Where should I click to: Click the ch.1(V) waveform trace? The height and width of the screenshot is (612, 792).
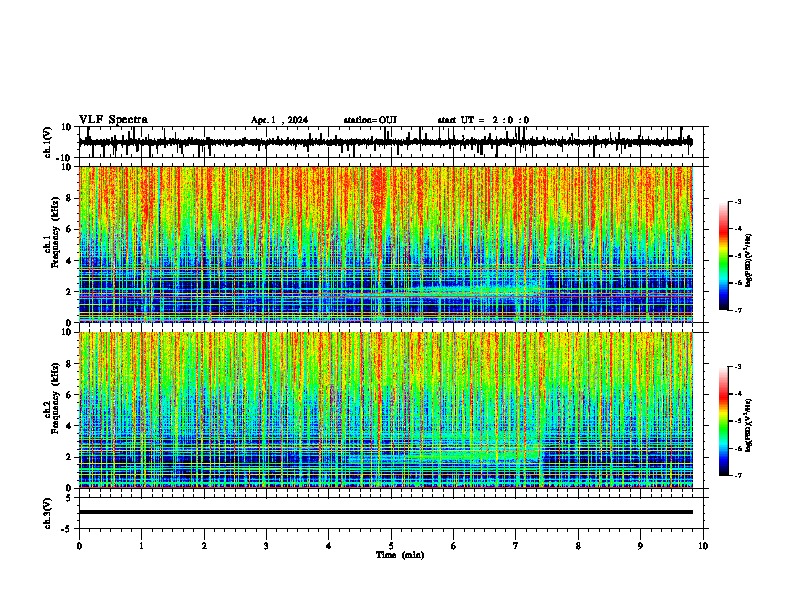point(386,142)
